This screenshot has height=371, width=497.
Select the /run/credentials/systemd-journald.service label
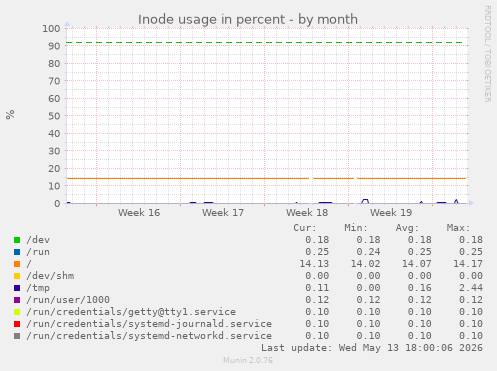(x=149, y=324)
